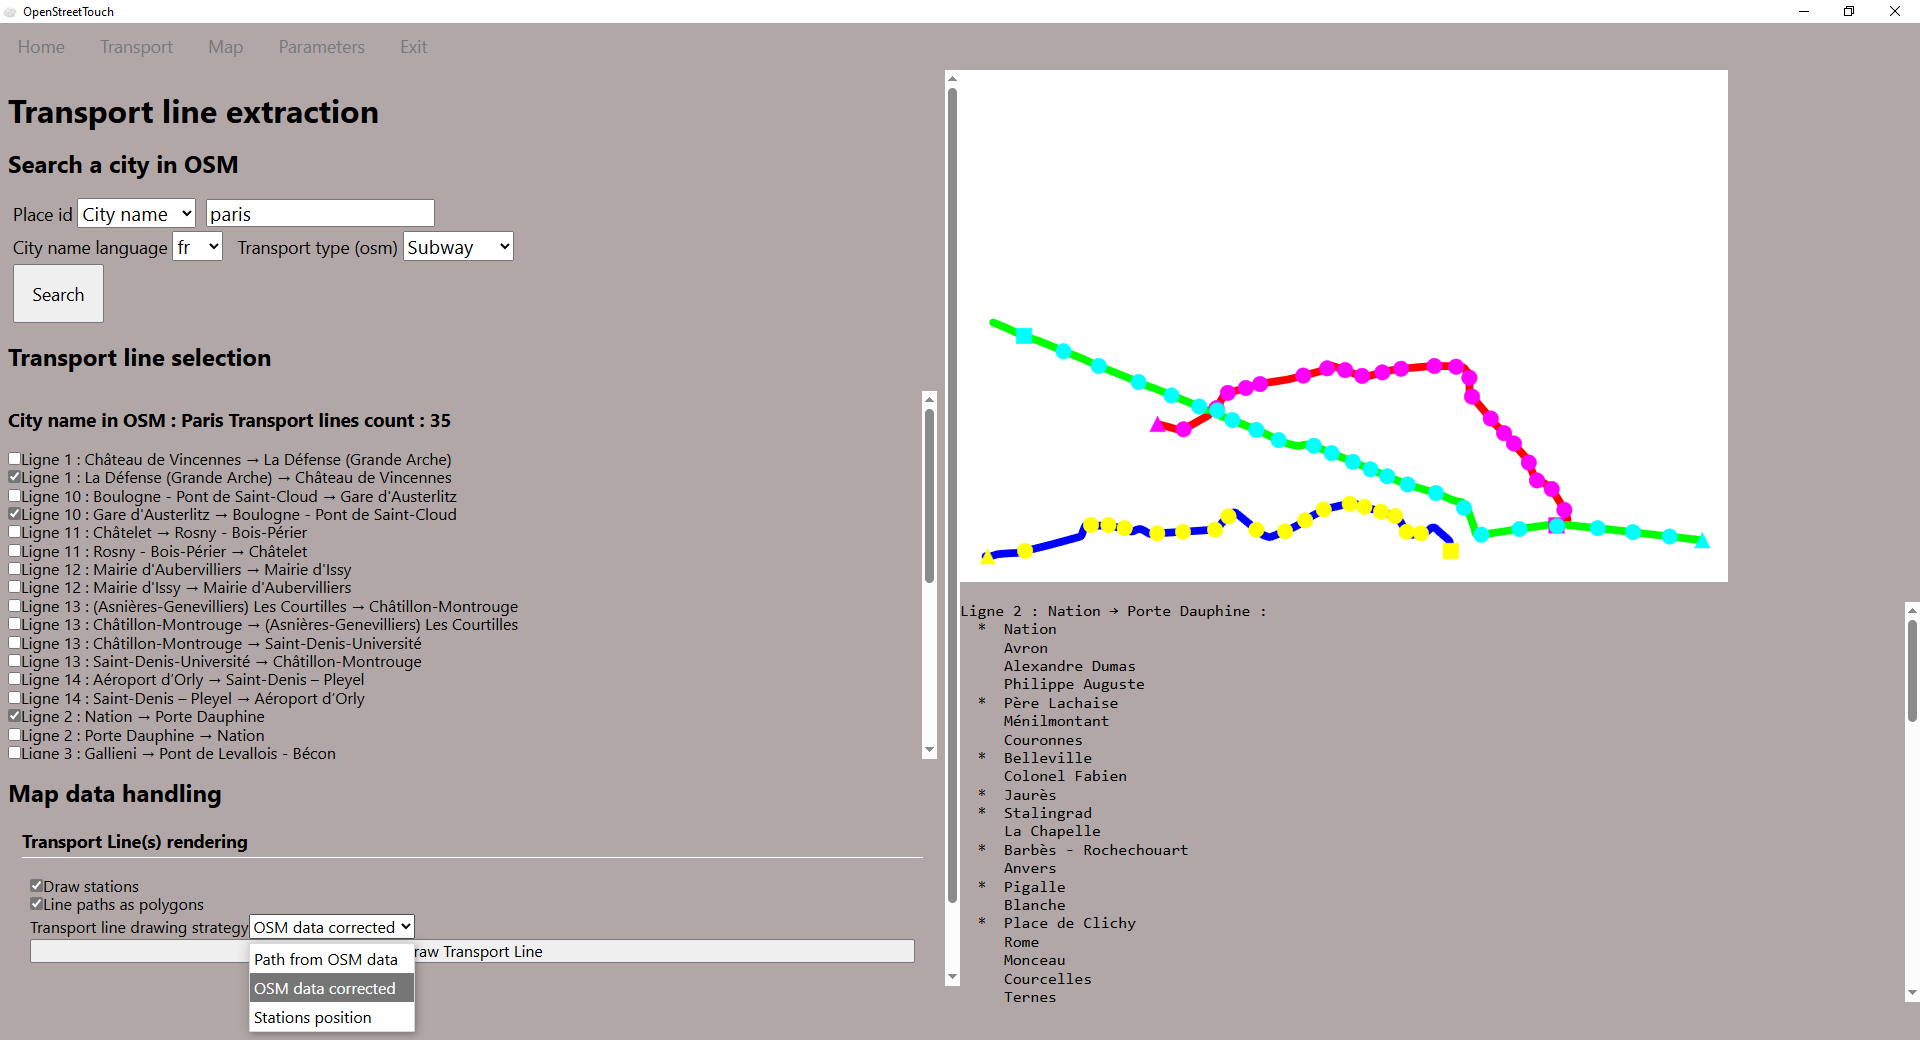Open the Map menu
Image resolution: width=1920 pixels, height=1040 pixels.
coord(225,47)
